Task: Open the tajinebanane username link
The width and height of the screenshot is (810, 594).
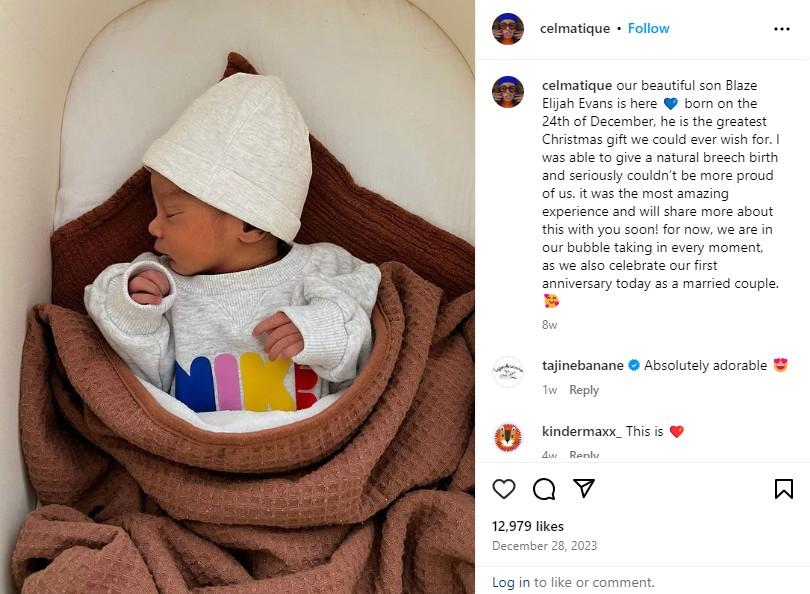Action: (583, 365)
